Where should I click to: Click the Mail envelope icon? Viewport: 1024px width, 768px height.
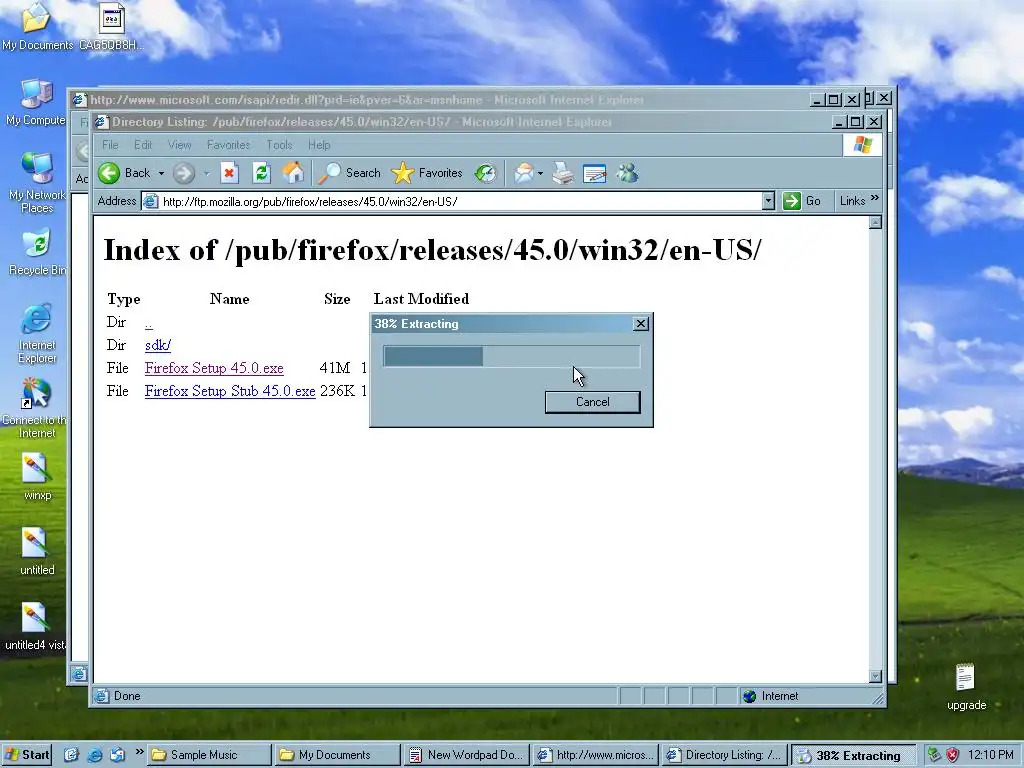pyautogui.click(x=523, y=173)
